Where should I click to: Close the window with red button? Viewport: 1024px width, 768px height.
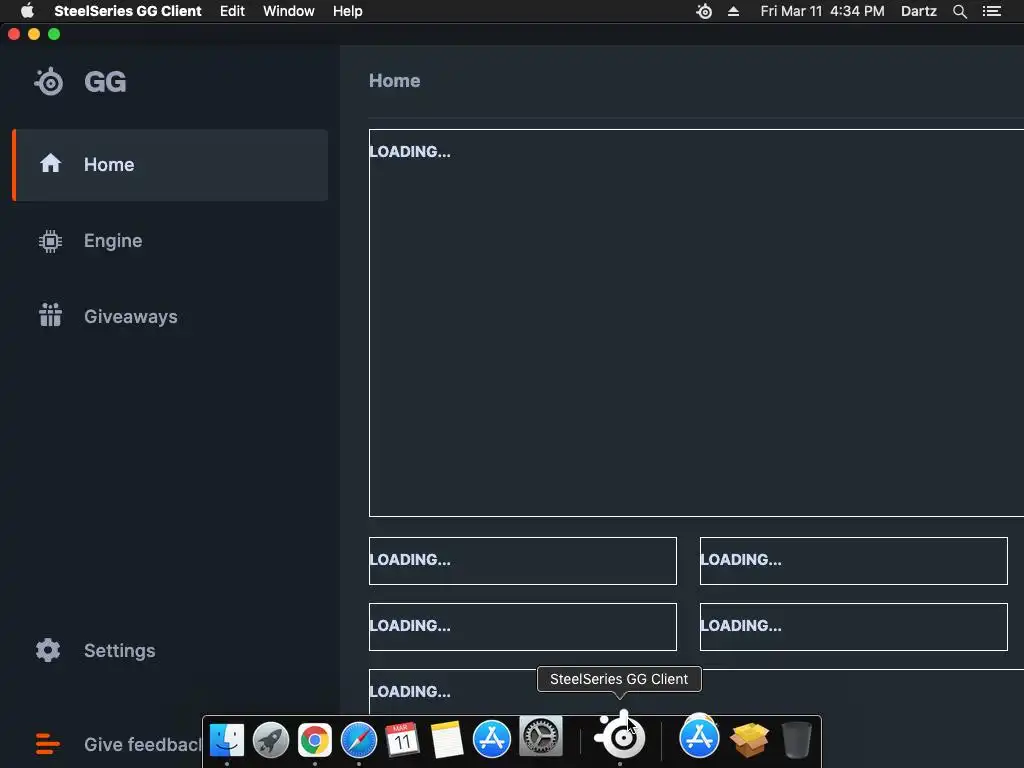tap(14, 34)
